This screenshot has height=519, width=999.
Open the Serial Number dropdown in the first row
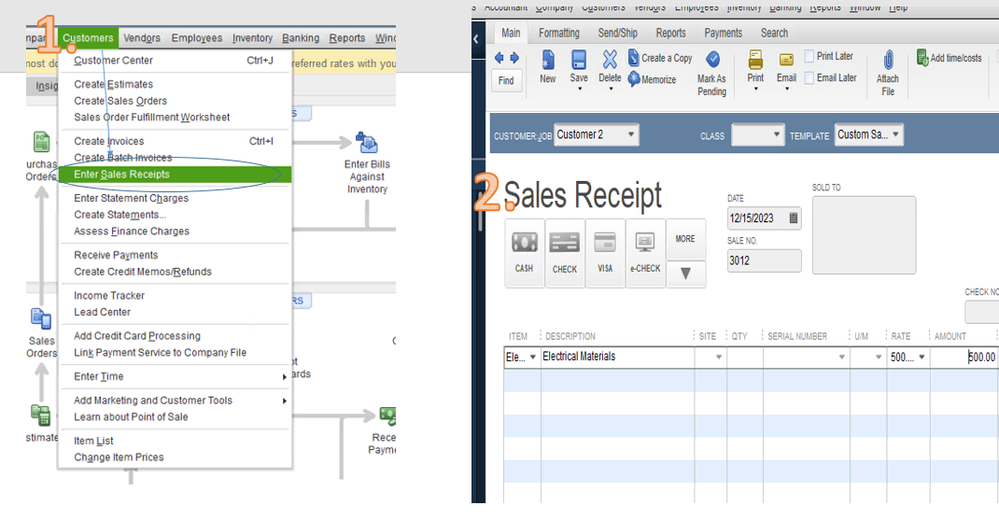[x=842, y=357]
